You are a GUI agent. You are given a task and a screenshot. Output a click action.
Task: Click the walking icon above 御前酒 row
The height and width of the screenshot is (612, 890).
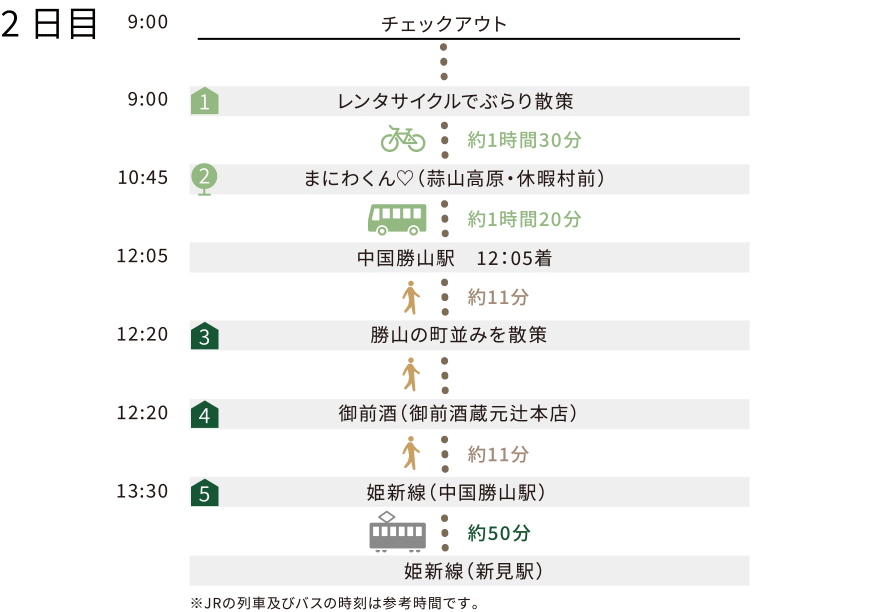pos(410,375)
